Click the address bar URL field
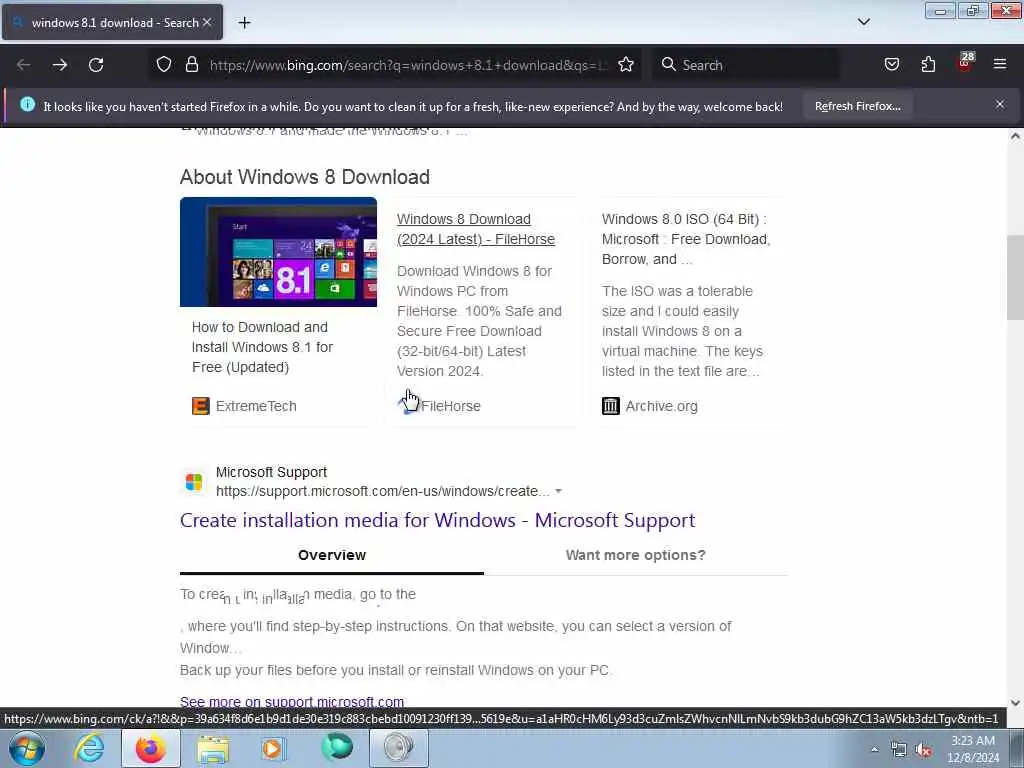Viewport: 1024px width, 768px height. coord(408,65)
